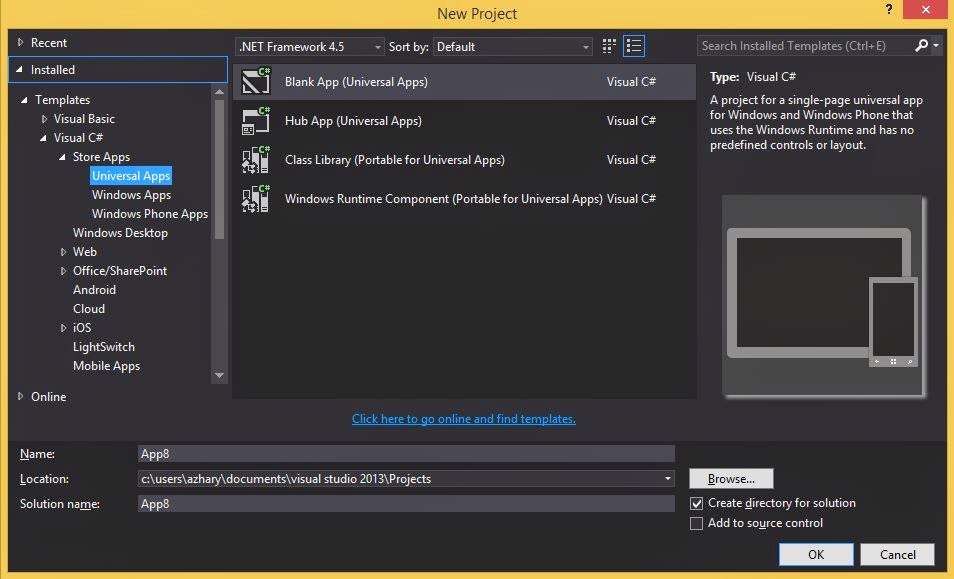Uncheck Create directory for solution
The width and height of the screenshot is (954, 579).
[696, 503]
